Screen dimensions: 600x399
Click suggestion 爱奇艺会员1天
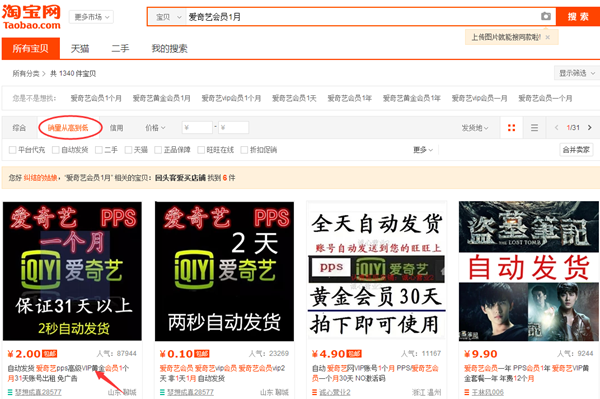coord(294,98)
